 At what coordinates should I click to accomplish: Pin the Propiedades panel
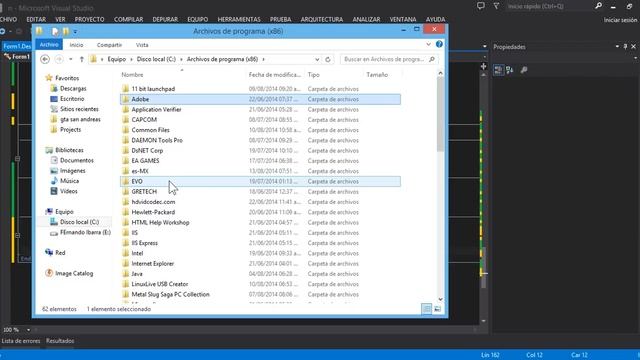pyautogui.click(x=625, y=47)
